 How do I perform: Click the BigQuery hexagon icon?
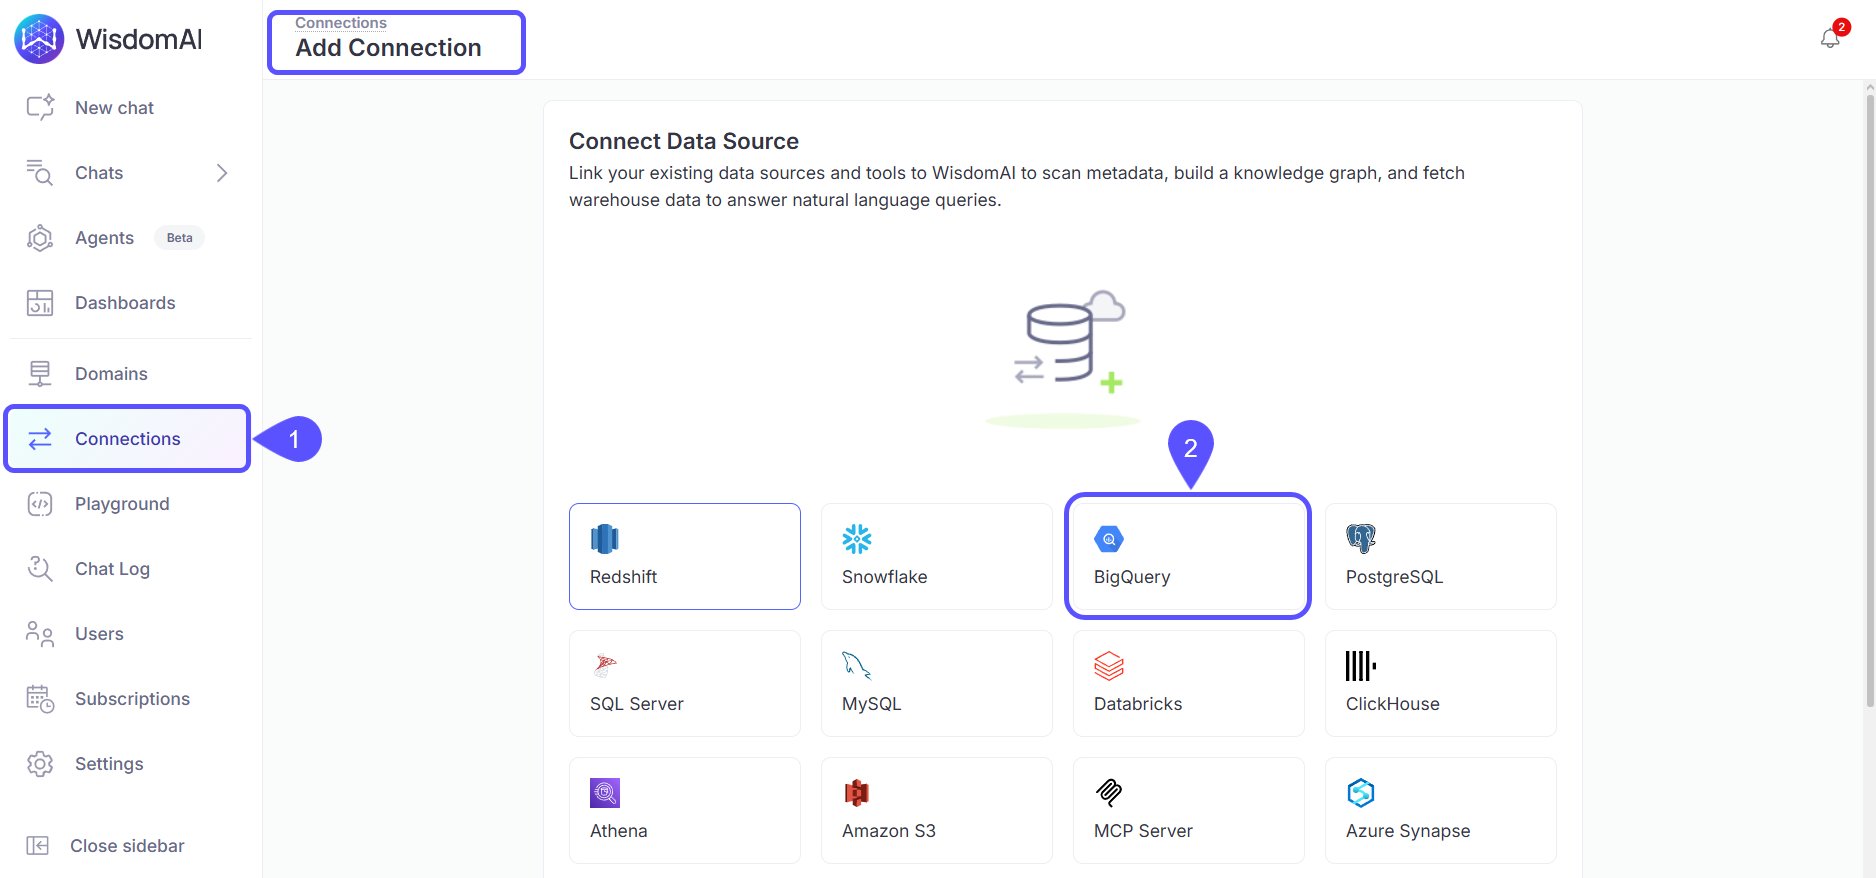[1109, 539]
